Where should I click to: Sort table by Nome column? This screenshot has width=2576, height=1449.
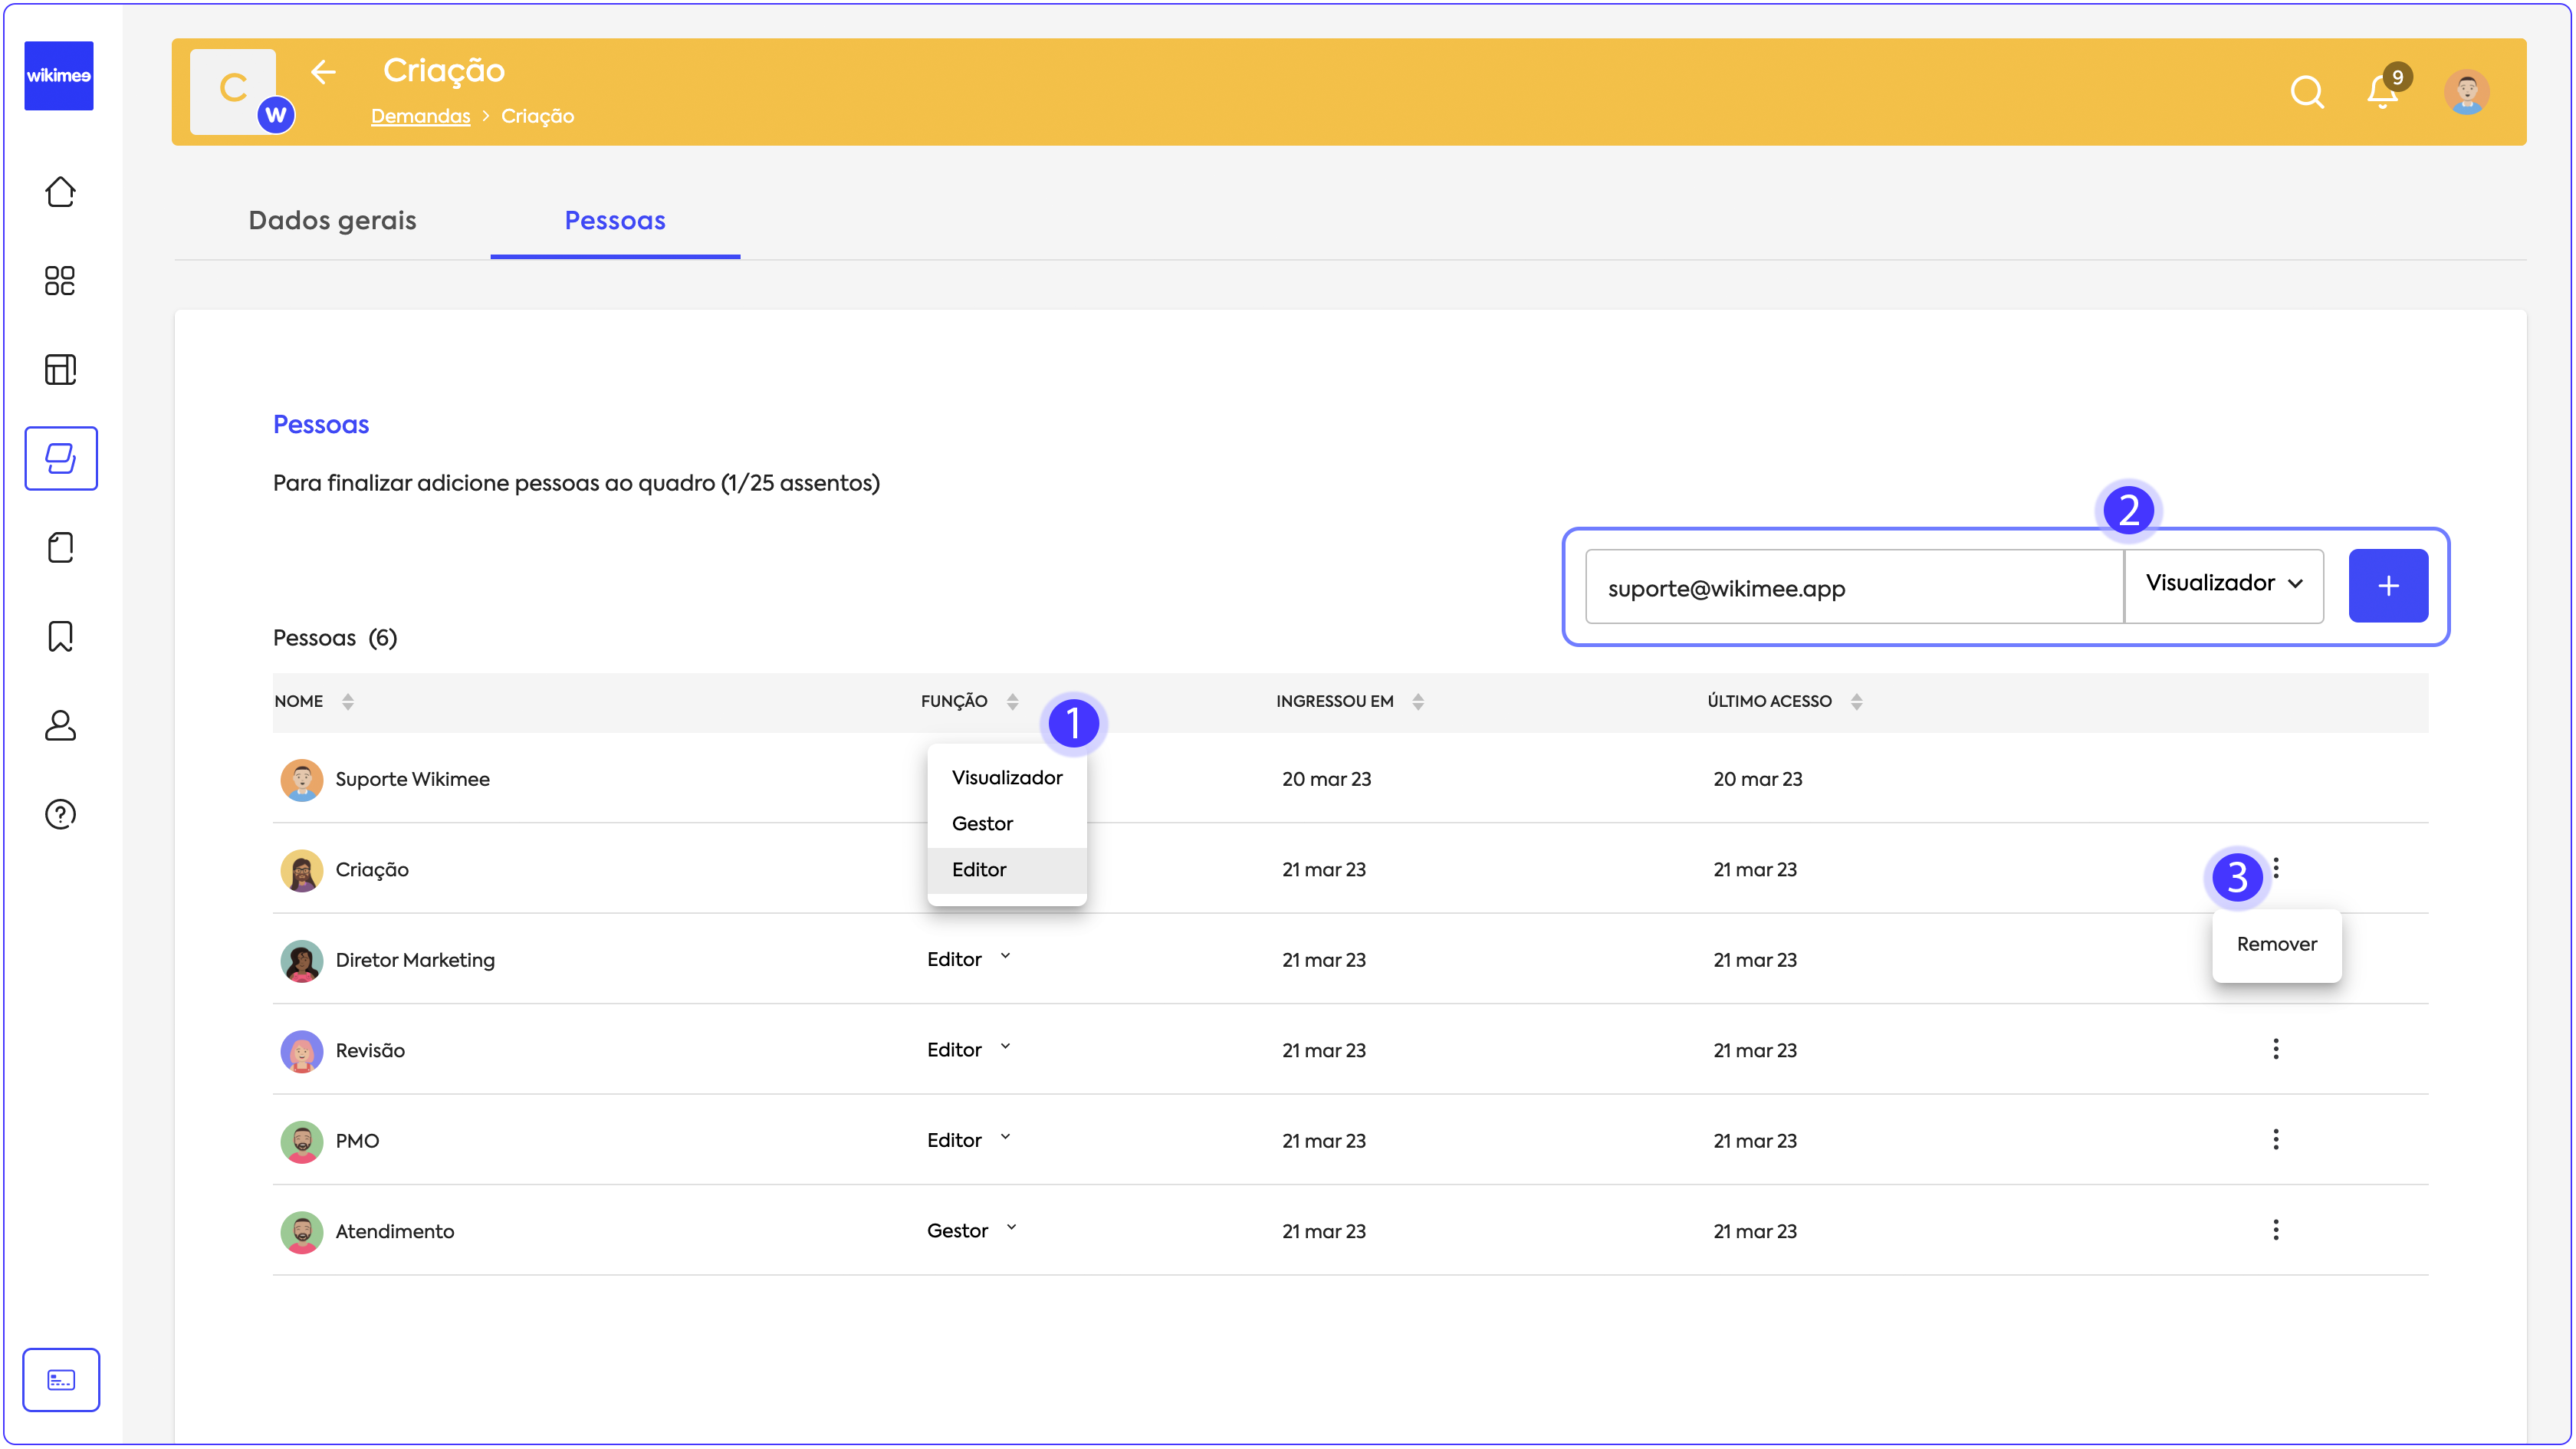tap(347, 702)
